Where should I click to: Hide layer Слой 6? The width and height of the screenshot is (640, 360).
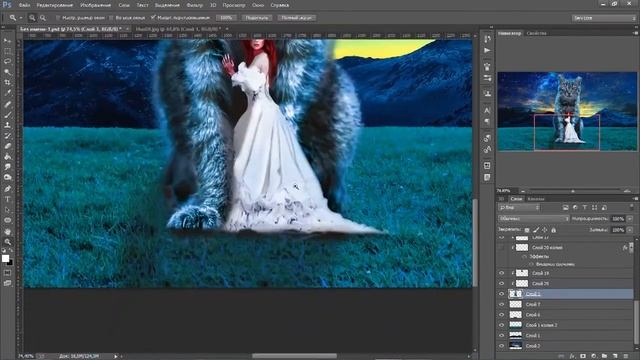point(502,315)
